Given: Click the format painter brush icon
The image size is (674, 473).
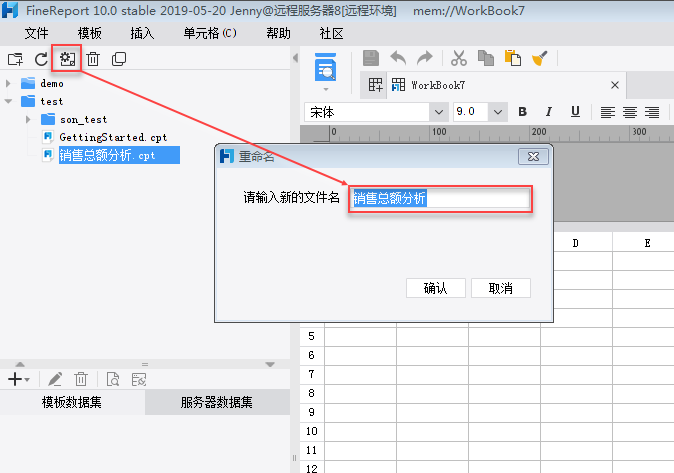Looking at the screenshot, I should click(539, 58).
